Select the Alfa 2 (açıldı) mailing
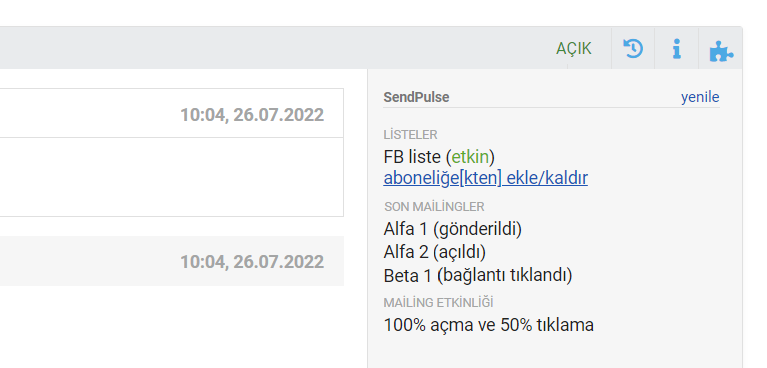The image size is (767, 368). (434, 252)
